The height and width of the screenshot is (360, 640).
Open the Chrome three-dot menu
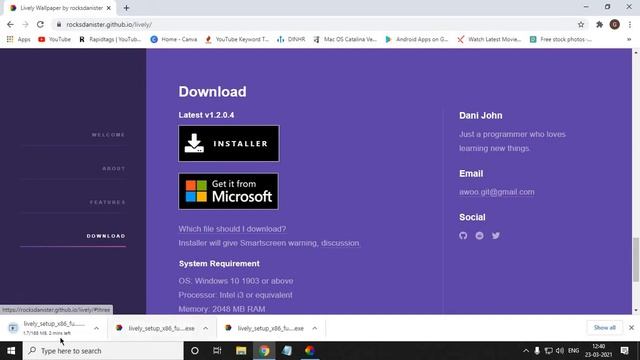coord(630,24)
